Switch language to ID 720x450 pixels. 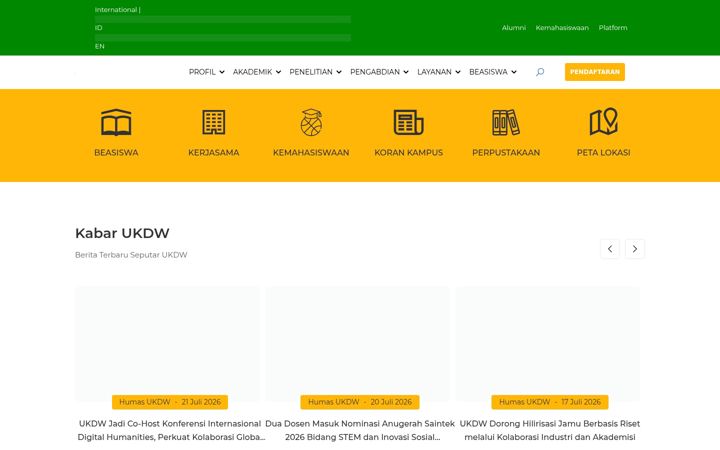click(98, 28)
